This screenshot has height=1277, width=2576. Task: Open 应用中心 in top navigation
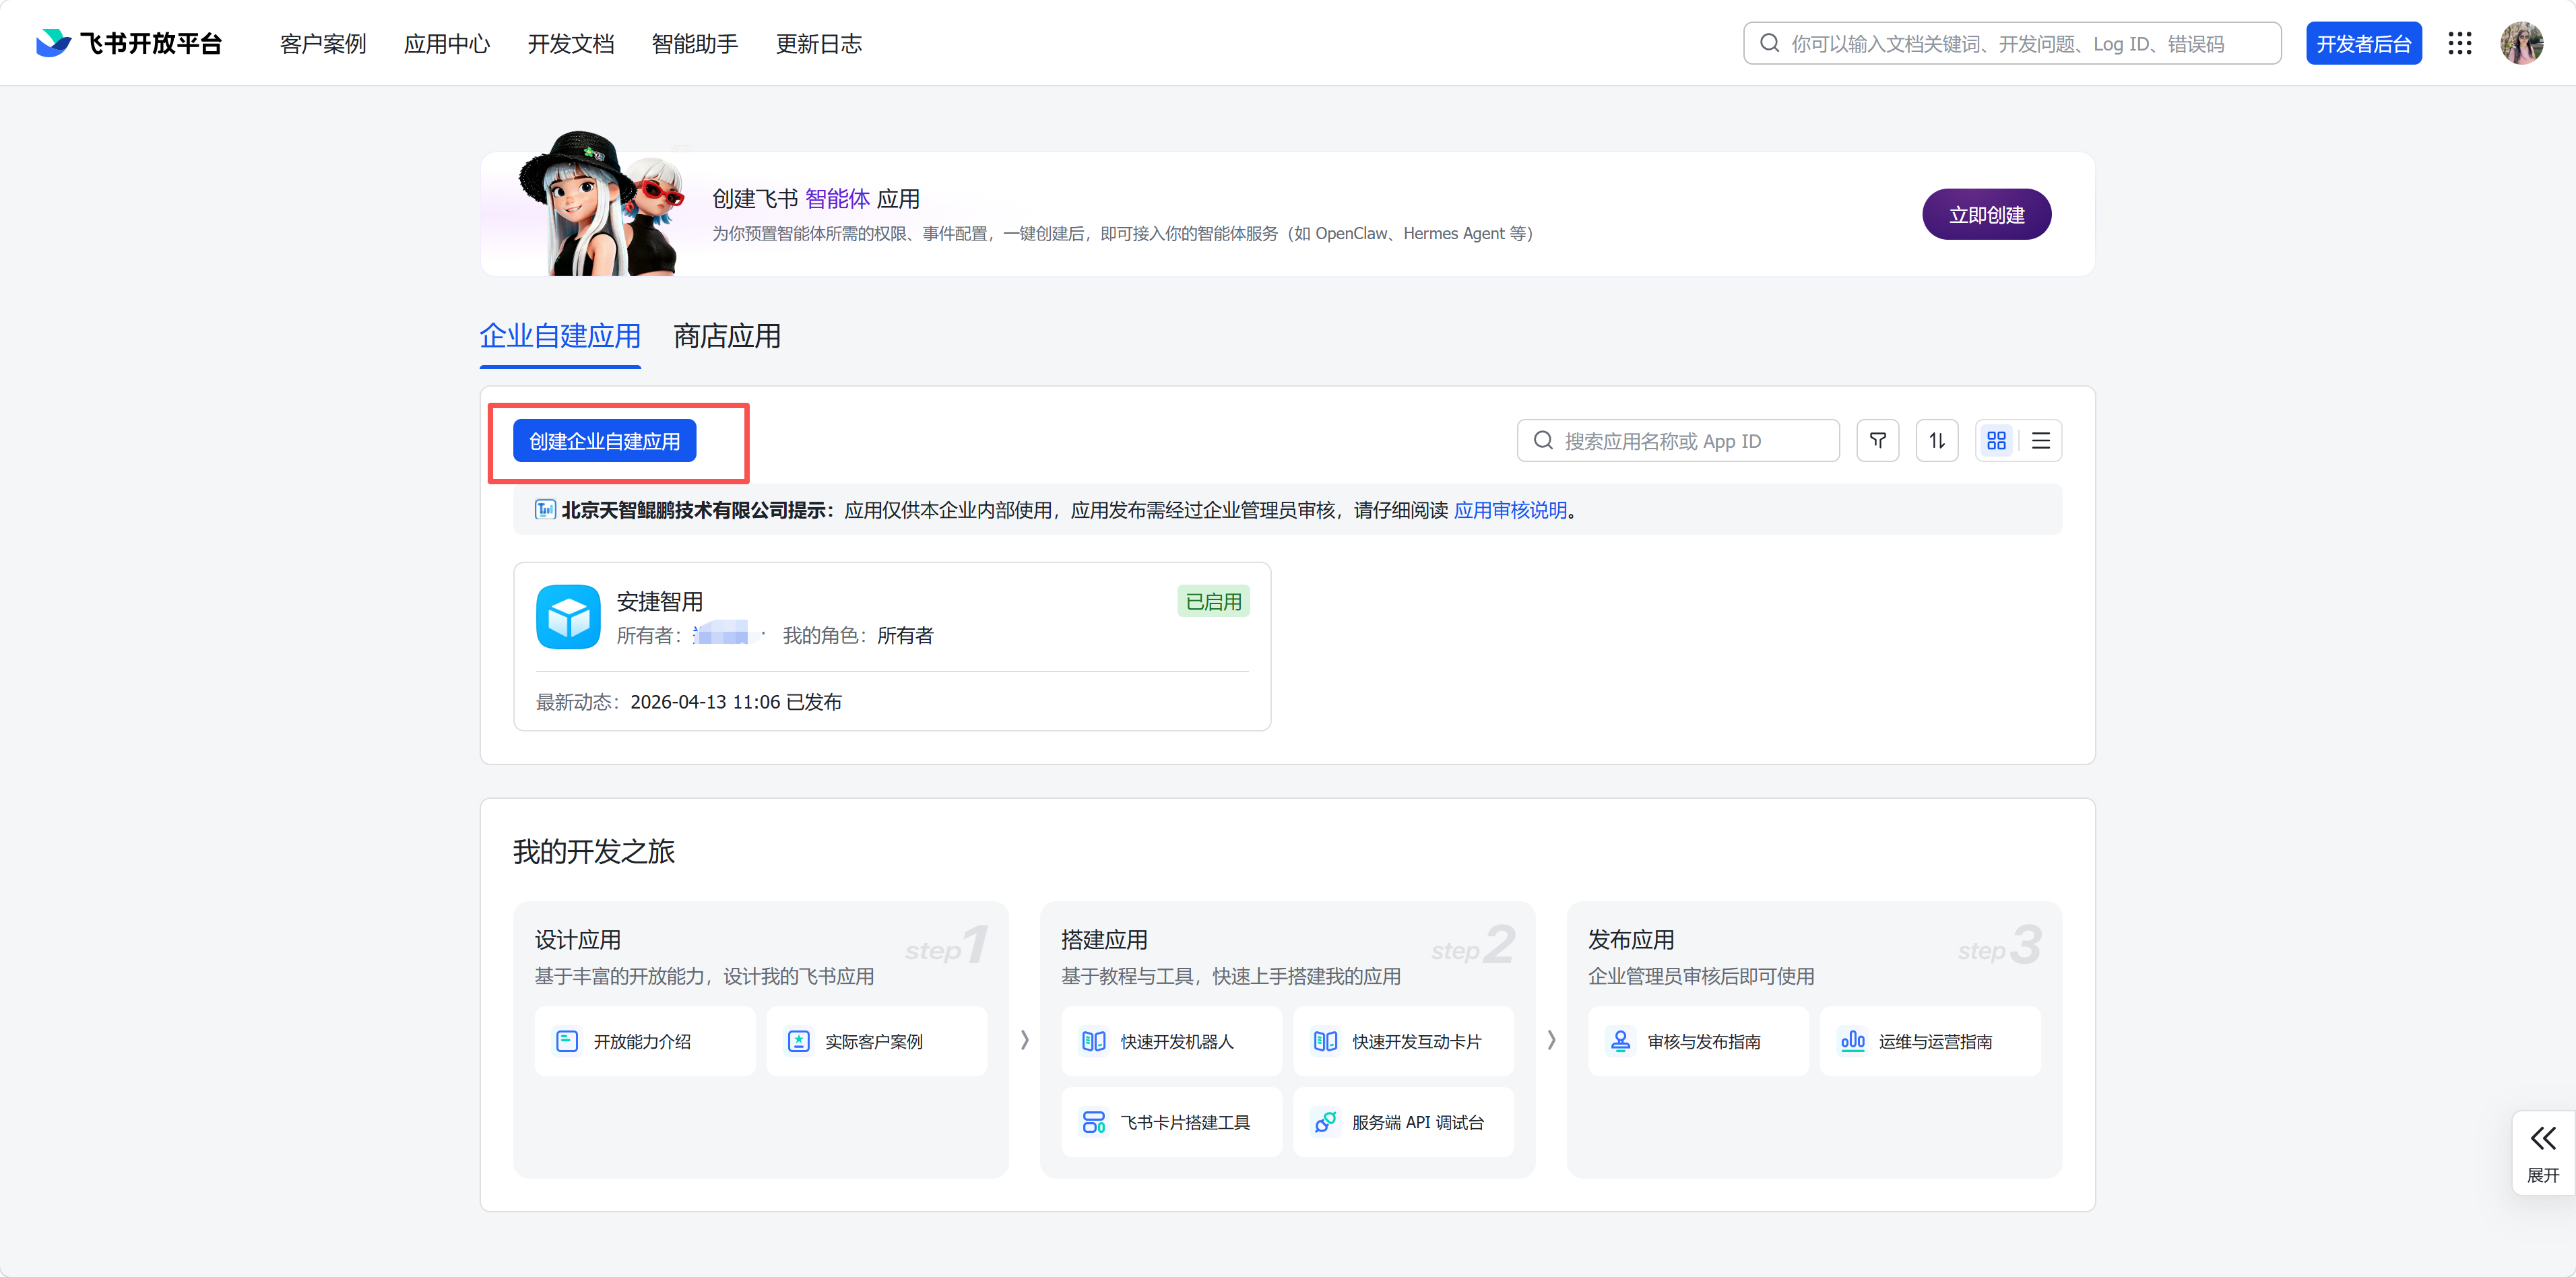tap(447, 44)
